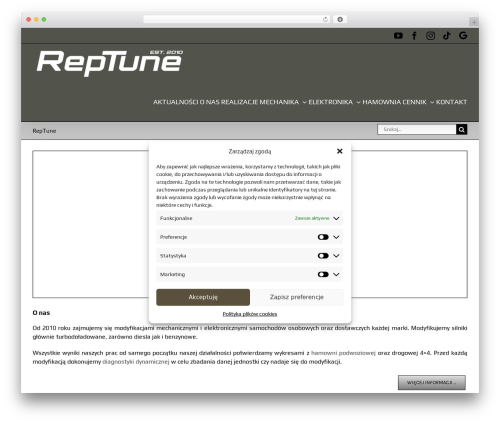500x423 pixels.
Task: Expand the Funkcjonalne section chevron
Action: click(x=336, y=218)
